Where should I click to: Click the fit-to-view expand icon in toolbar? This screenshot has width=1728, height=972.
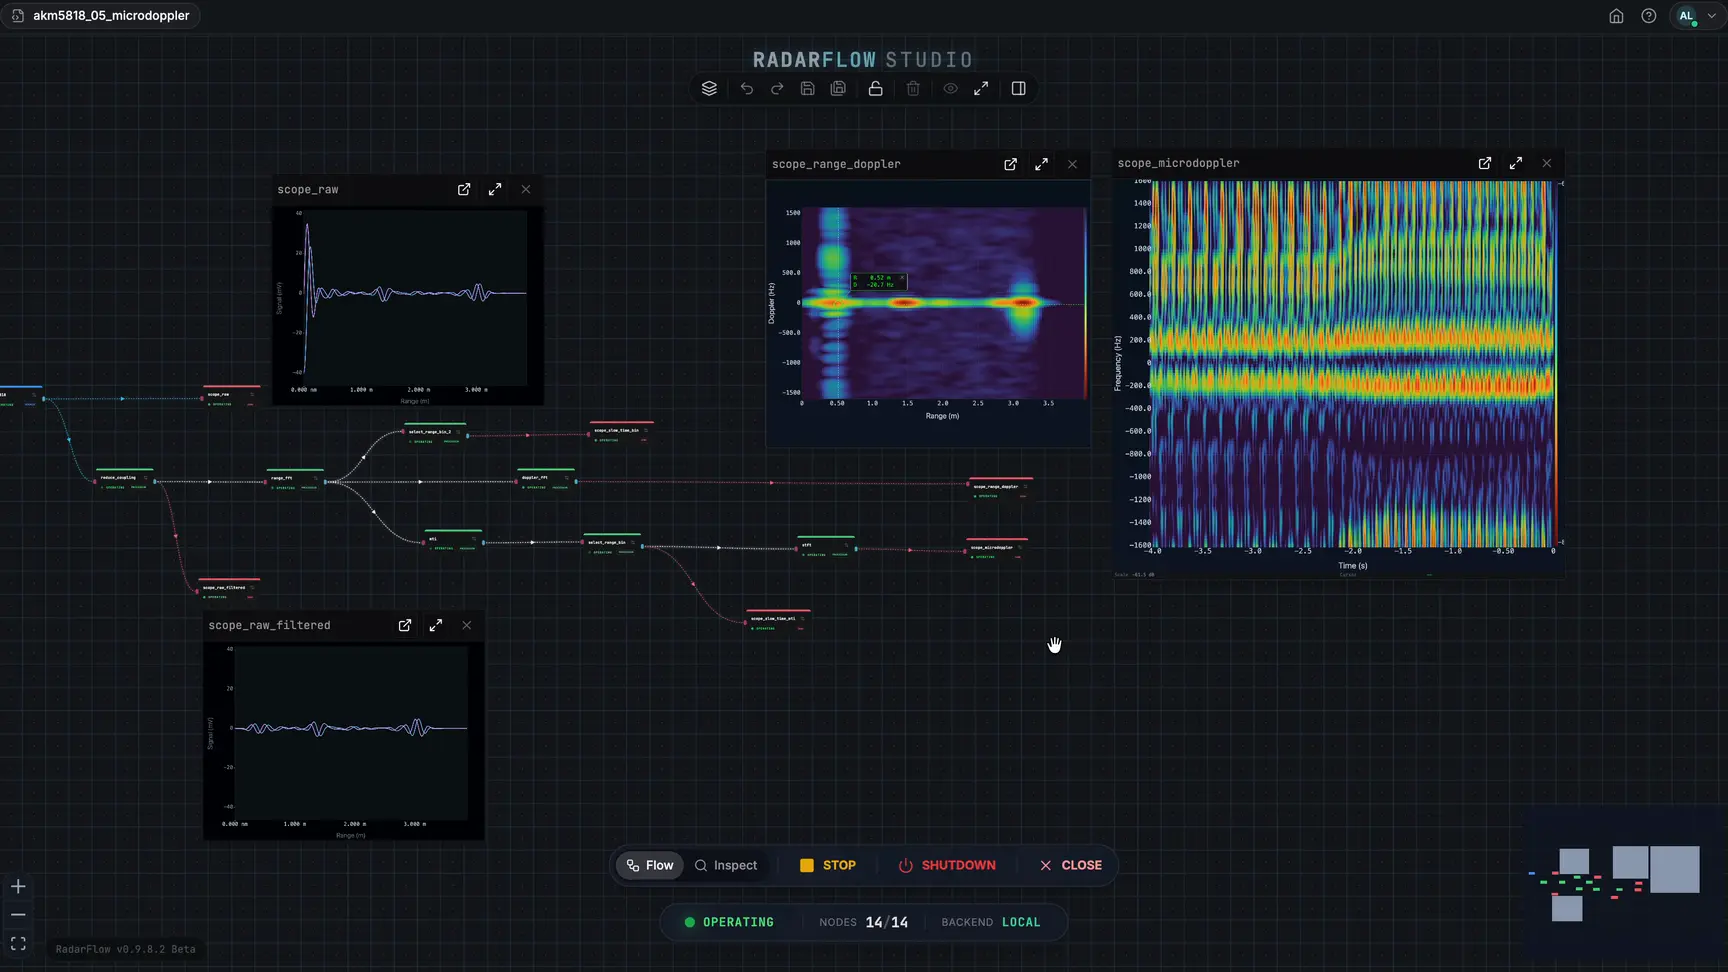click(981, 88)
